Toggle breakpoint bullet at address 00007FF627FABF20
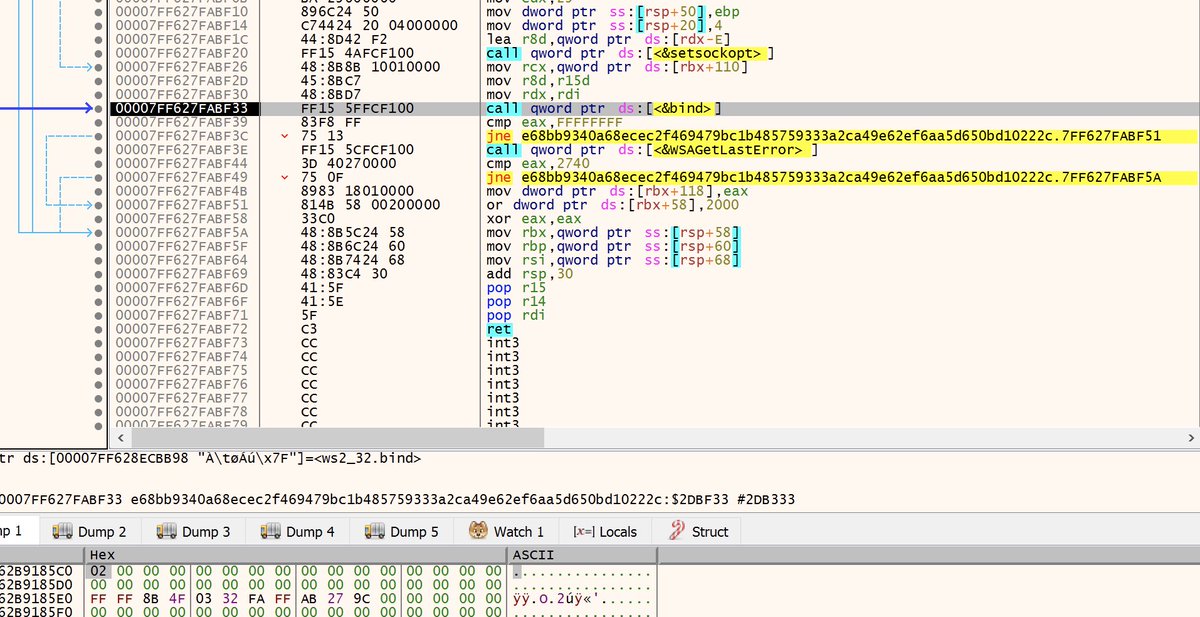The width and height of the screenshot is (1200, 617). [97, 53]
